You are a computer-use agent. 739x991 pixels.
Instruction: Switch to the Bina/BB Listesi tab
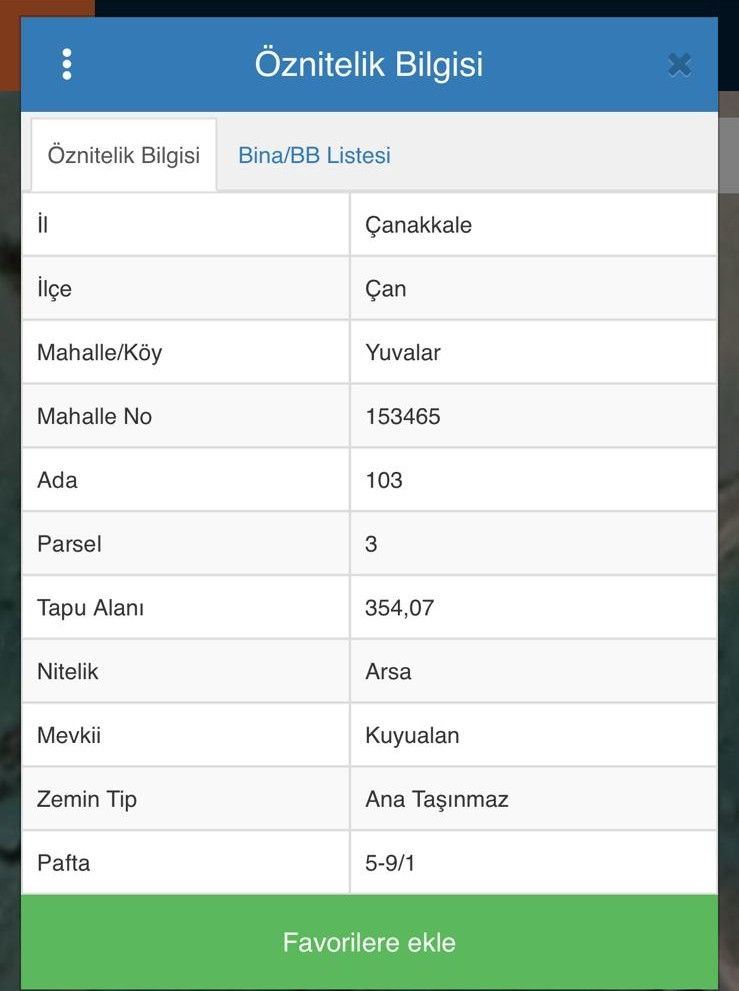click(x=314, y=155)
